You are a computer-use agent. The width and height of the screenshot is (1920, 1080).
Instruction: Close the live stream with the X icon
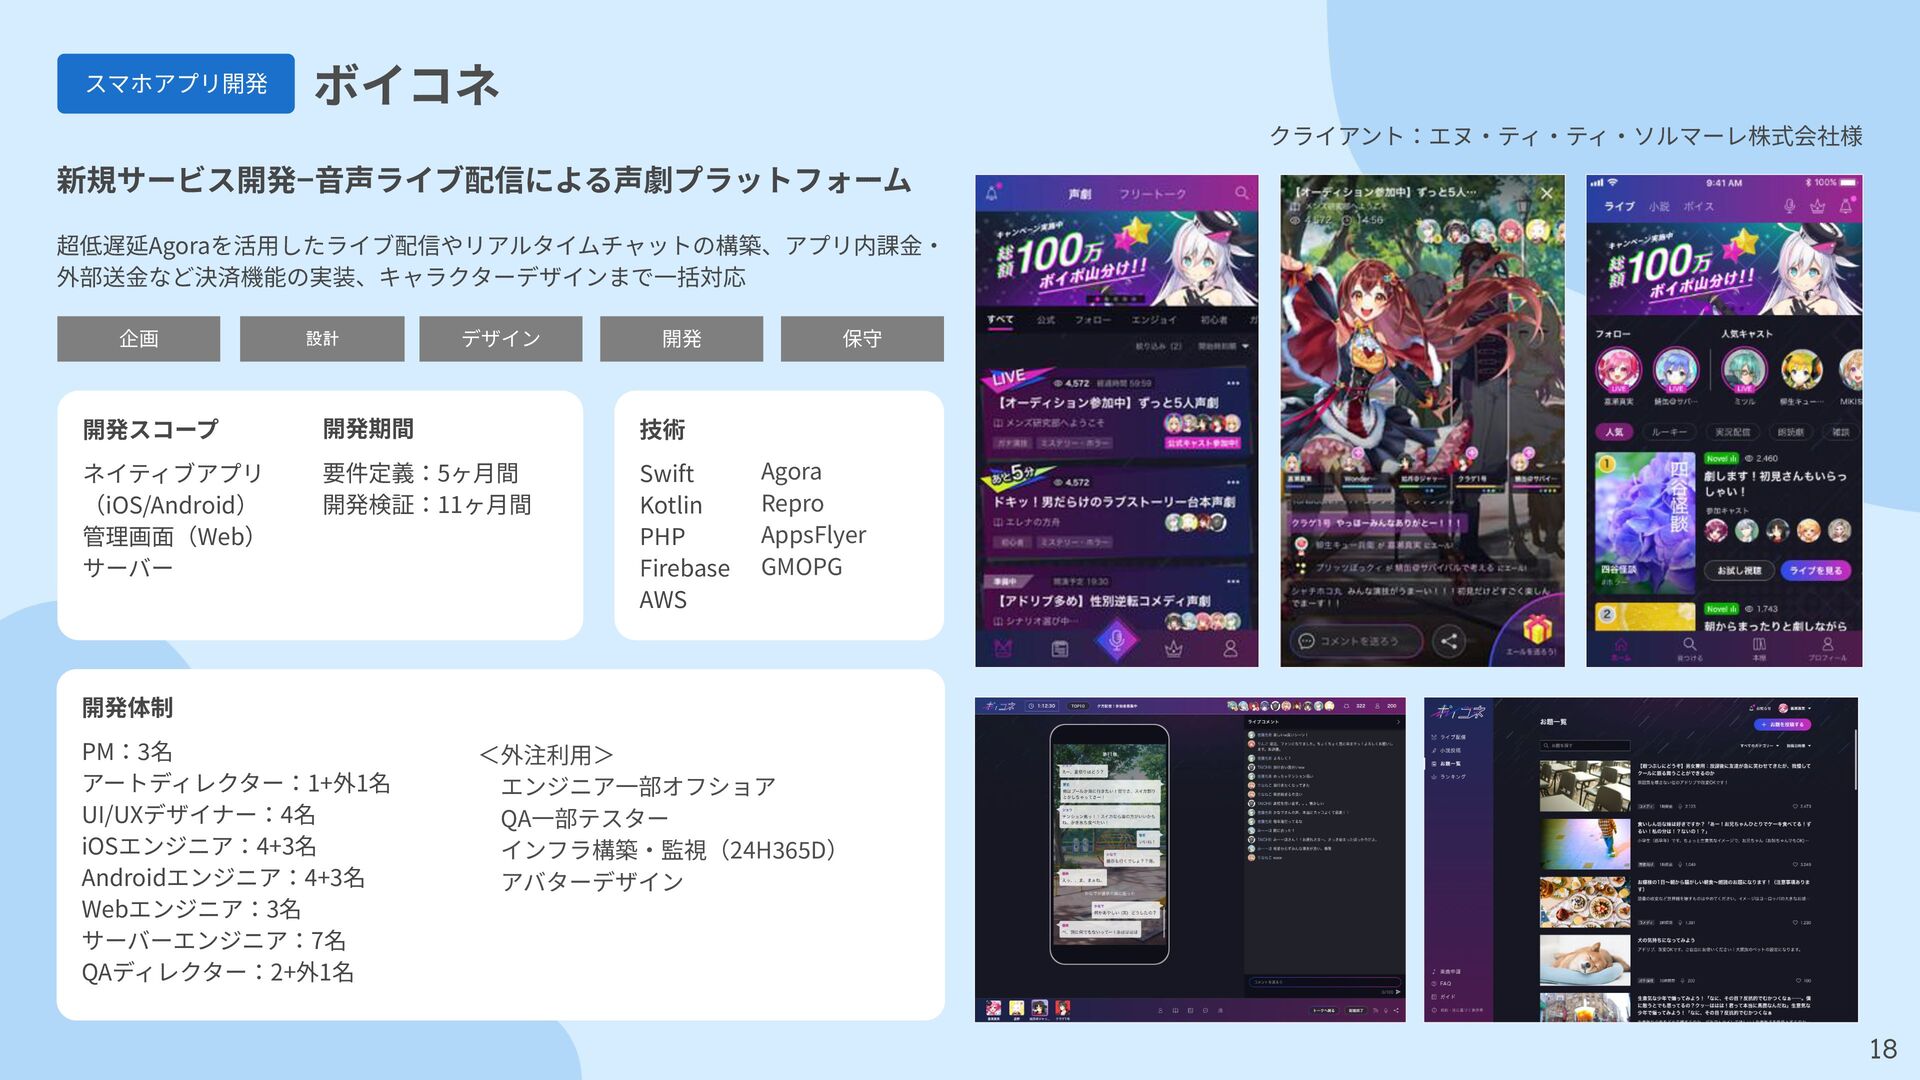[x=1546, y=193]
